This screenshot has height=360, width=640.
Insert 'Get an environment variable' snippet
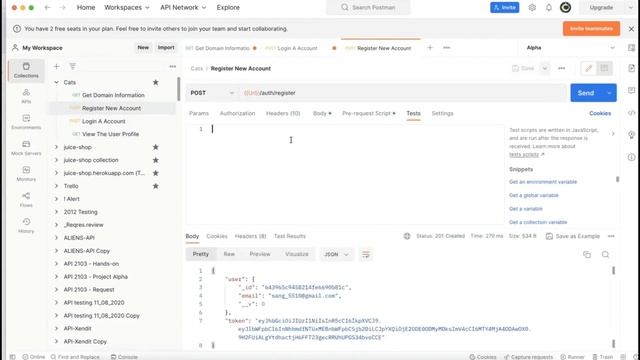(x=543, y=182)
